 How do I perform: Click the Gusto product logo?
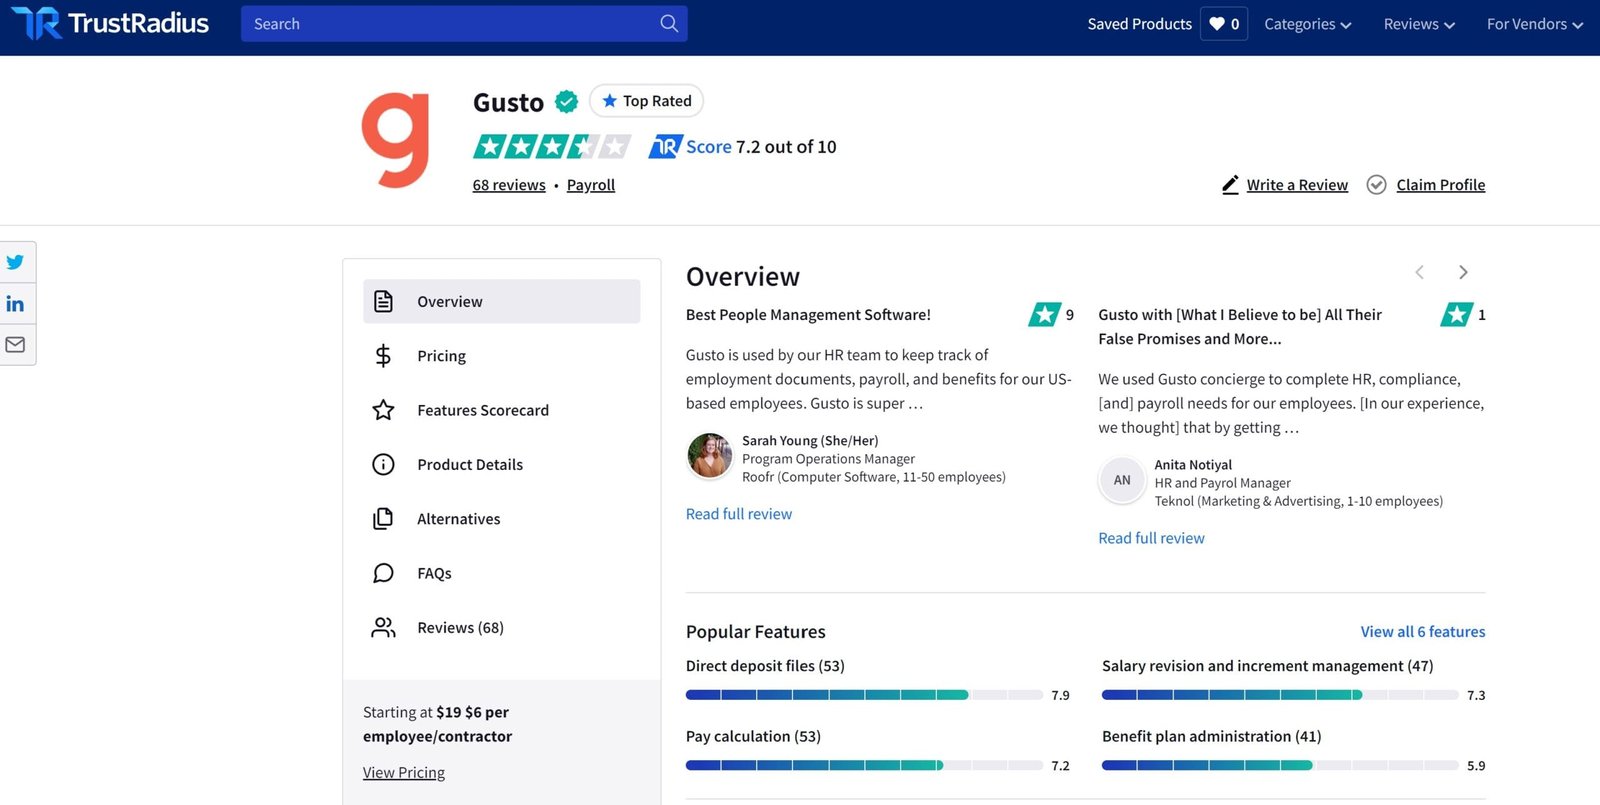pos(396,139)
